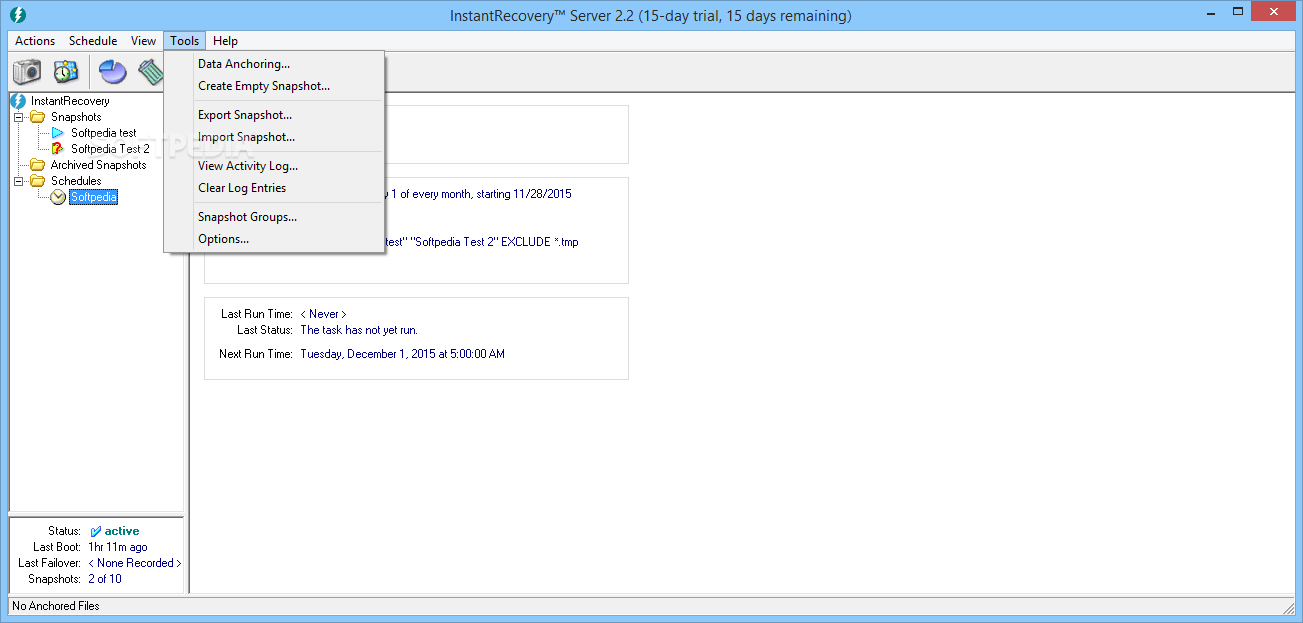Viewport: 1303px width, 623px height.
Task: Click the pie chart toolbar icon
Action: pyautogui.click(x=112, y=72)
